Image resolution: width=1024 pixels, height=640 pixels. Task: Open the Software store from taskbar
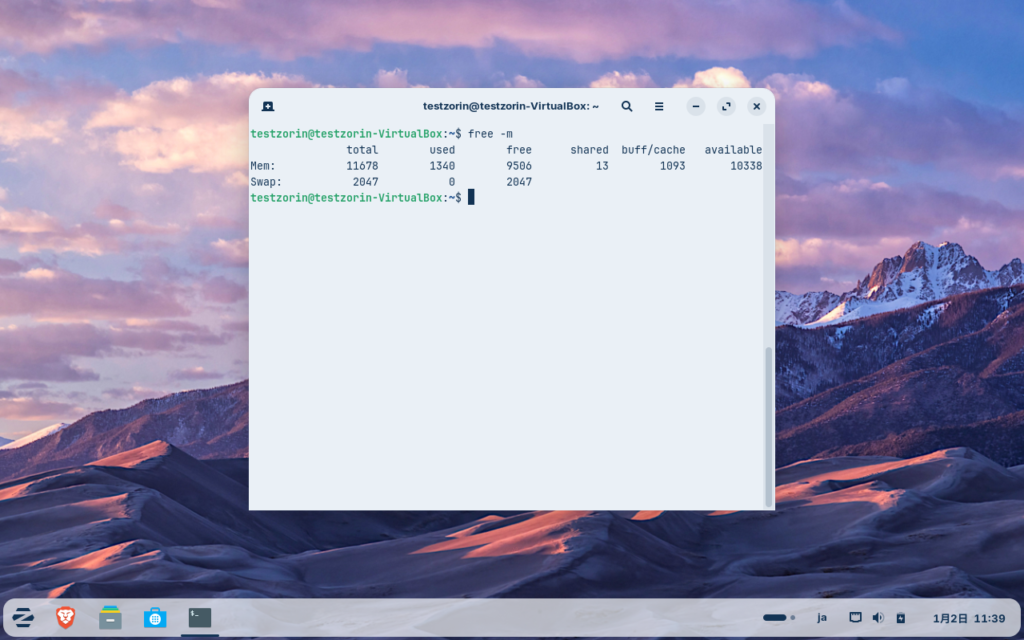[x=155, y=618]
